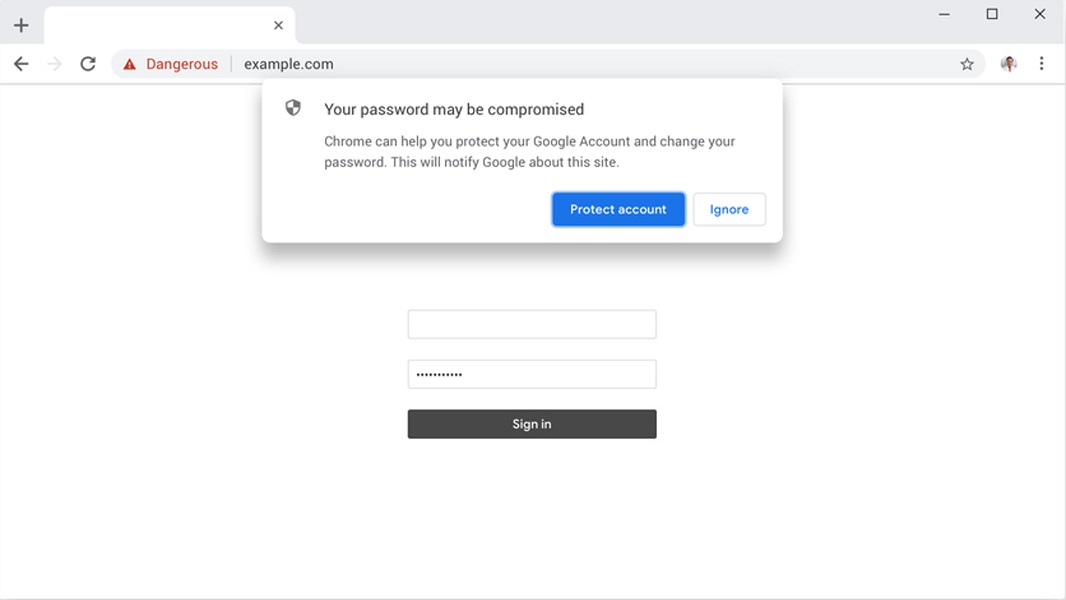1066x600 pixels.
Task: Bookmark this page with star icon
Action: pyautogui.click(x=967, y=64)
